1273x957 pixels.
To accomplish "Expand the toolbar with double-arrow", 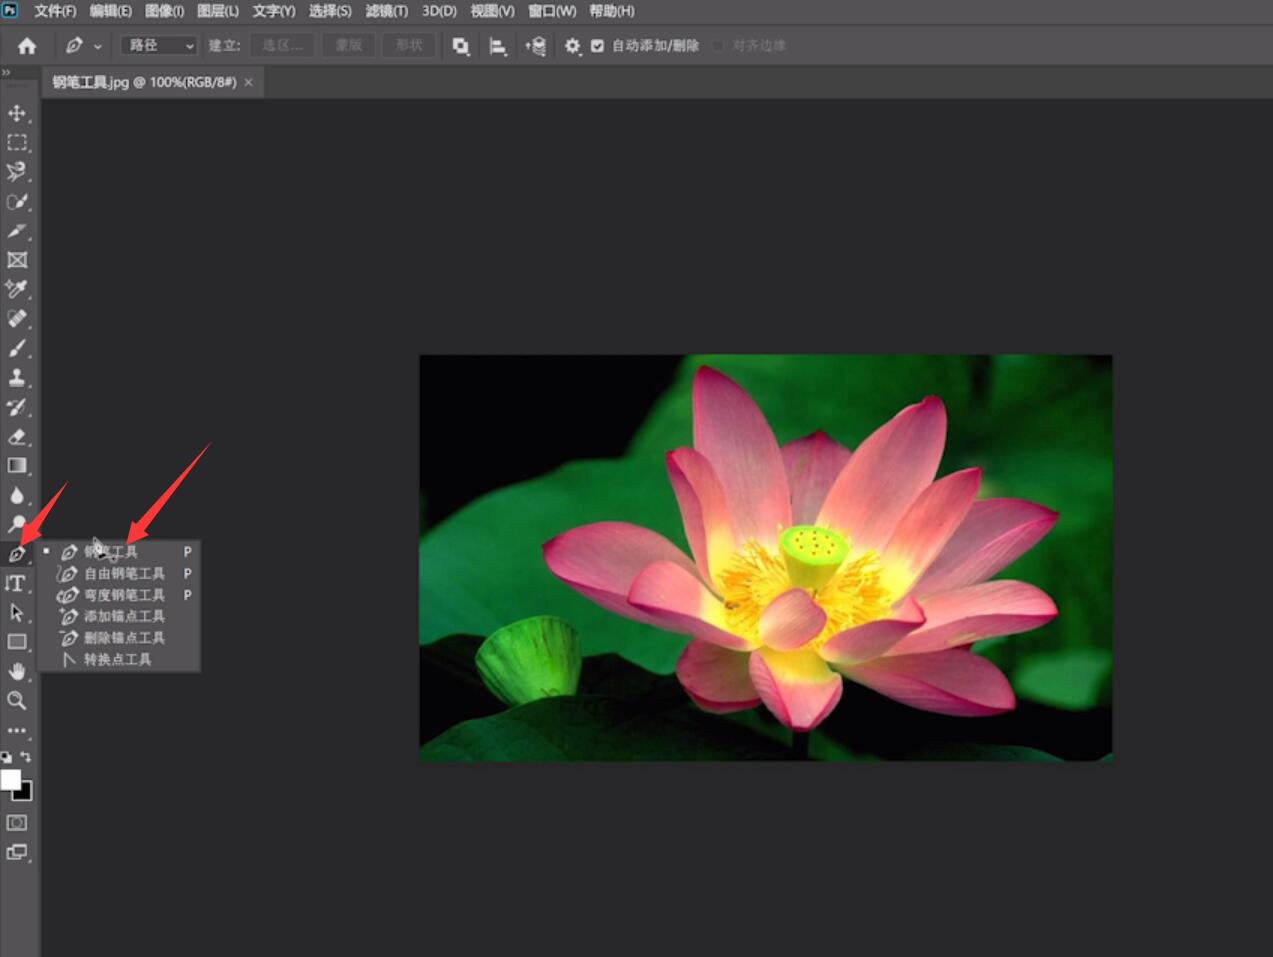I will coord(6,73).
